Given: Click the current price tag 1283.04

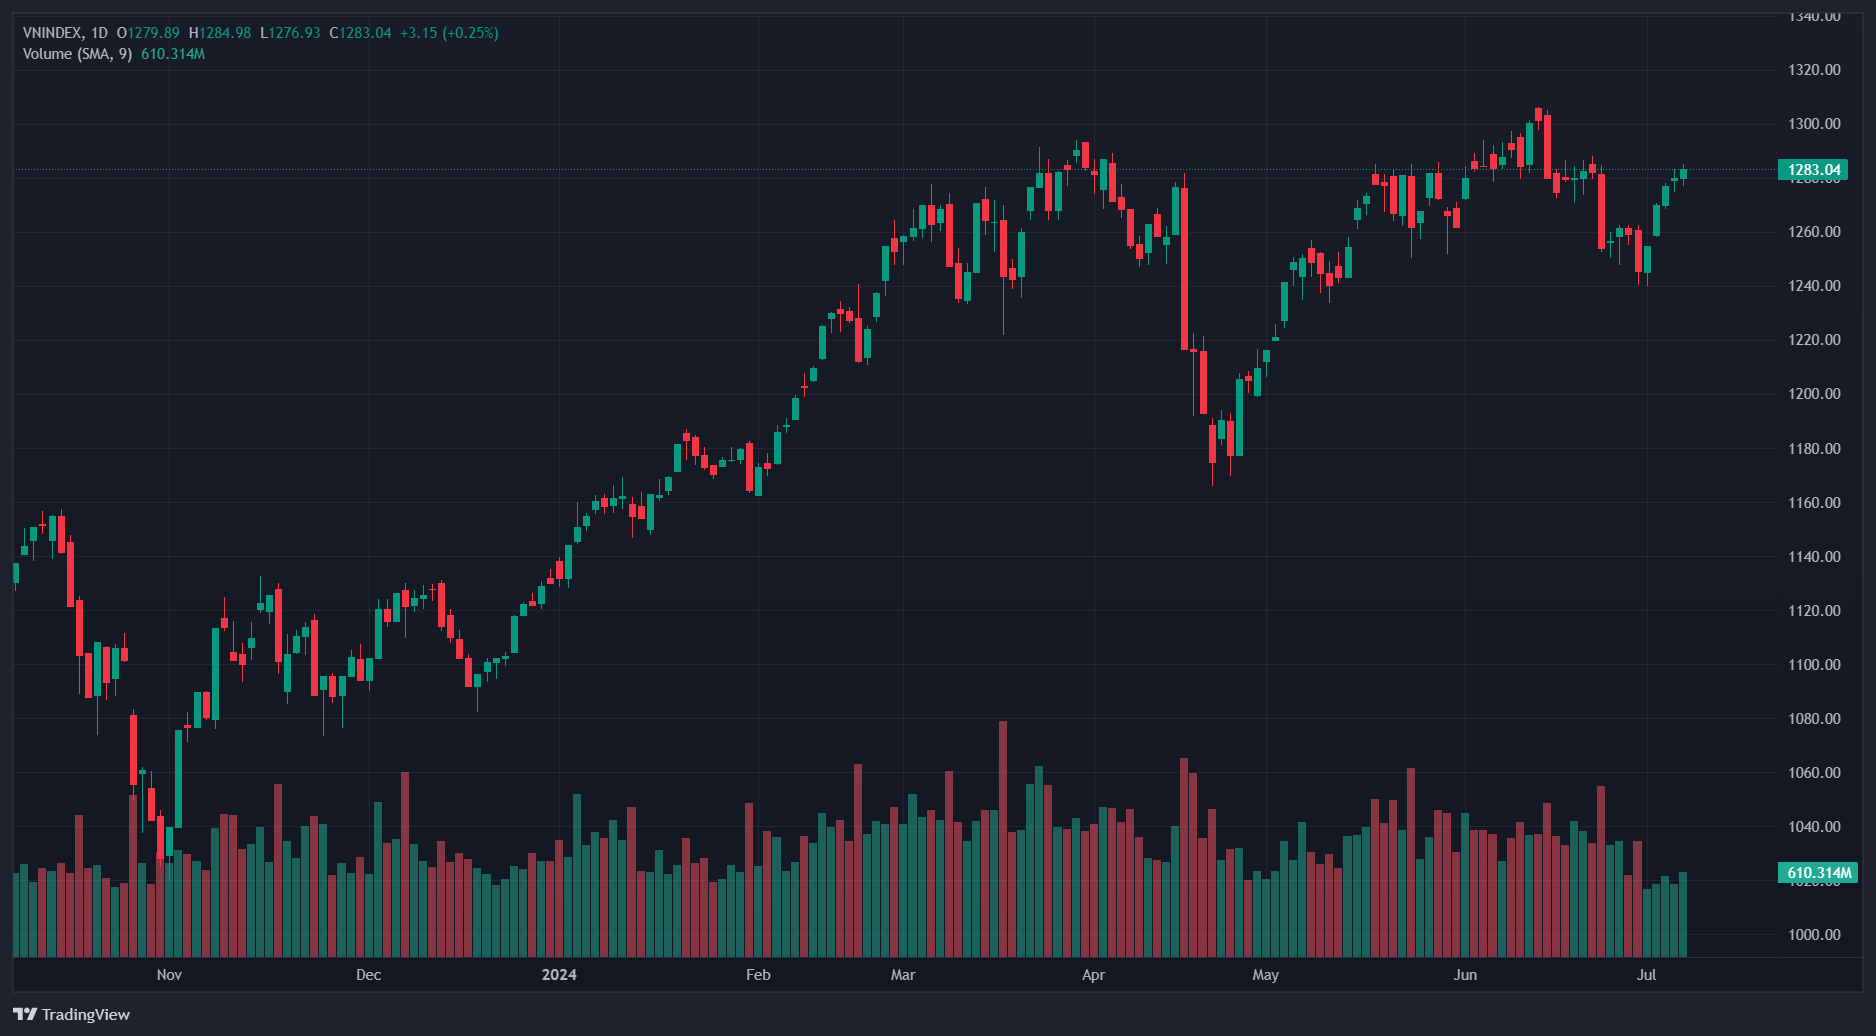Looking at the screenshot, I should tap(1813, 170).
